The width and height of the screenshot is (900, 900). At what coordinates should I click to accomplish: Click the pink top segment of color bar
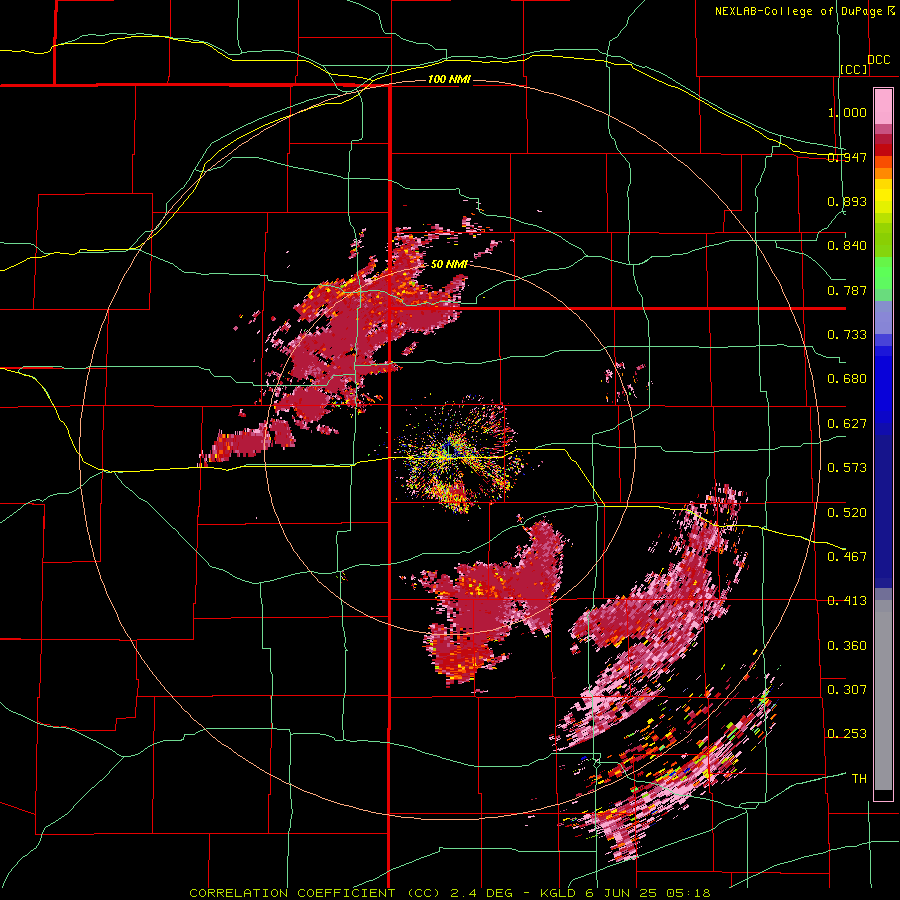click(x=883, y=107)
